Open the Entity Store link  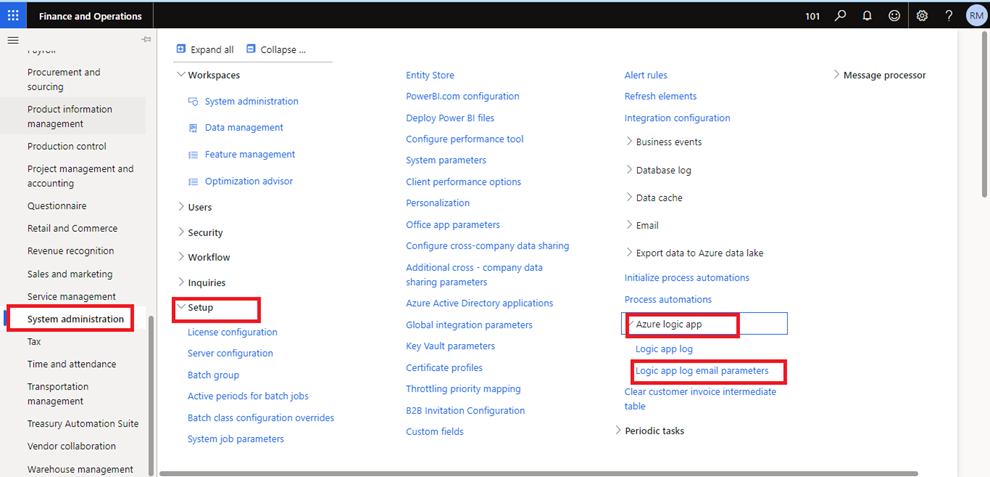point(430,75)
